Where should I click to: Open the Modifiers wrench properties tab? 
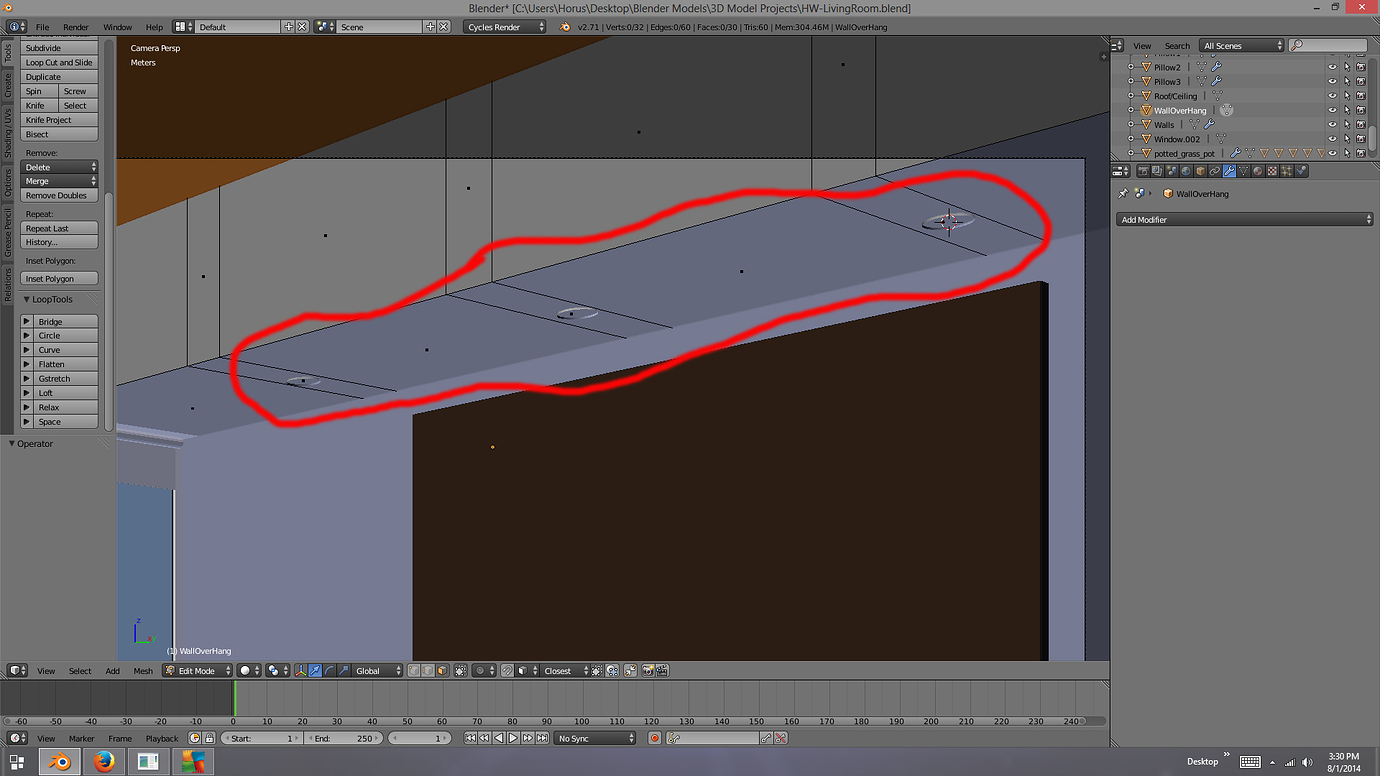point(1229,171)
